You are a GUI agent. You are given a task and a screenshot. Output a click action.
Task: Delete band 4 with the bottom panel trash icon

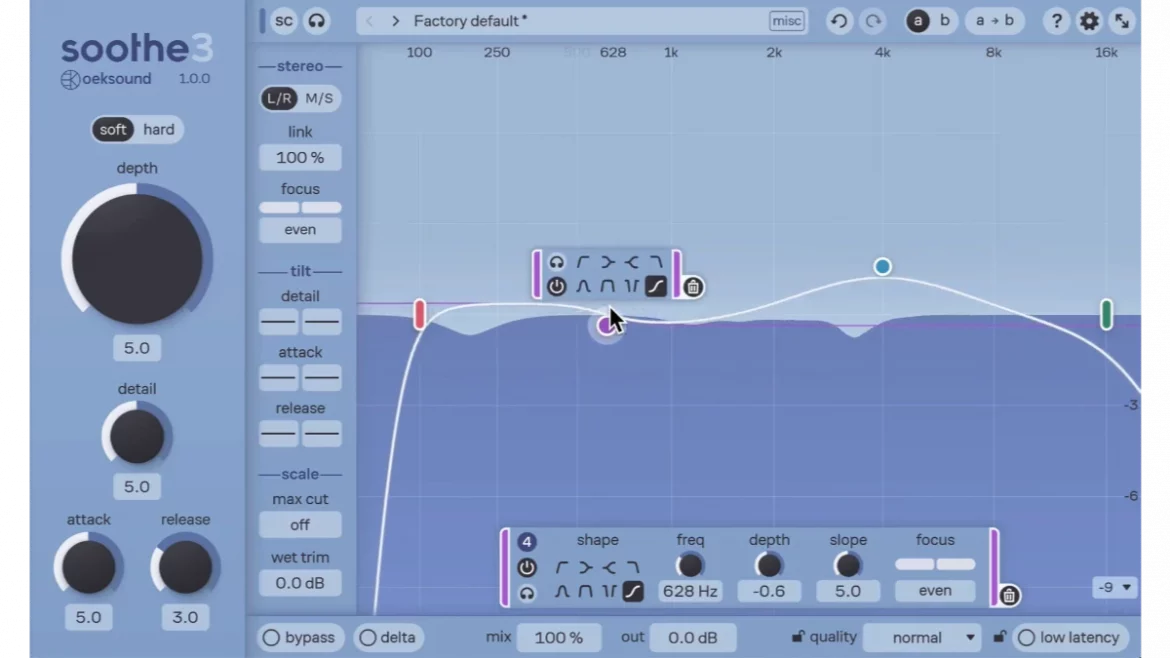(1009, 595)
